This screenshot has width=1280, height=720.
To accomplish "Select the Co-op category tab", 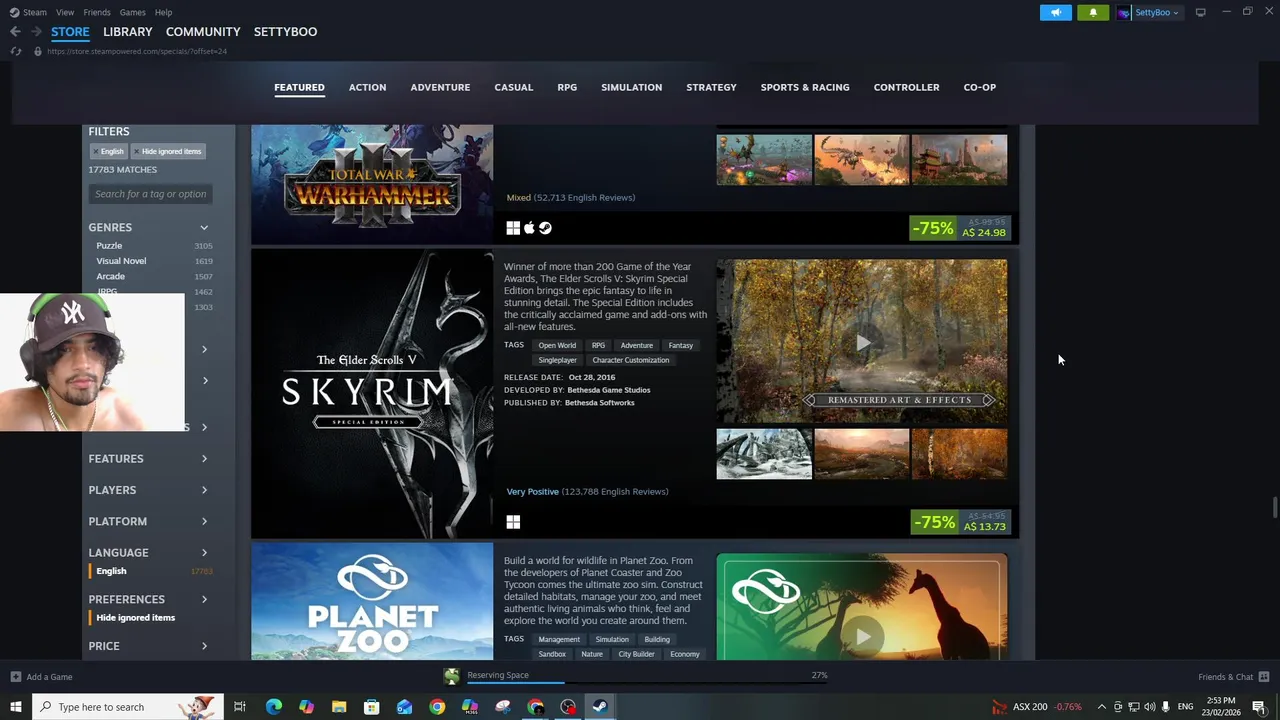I will [x=980, y=87].
